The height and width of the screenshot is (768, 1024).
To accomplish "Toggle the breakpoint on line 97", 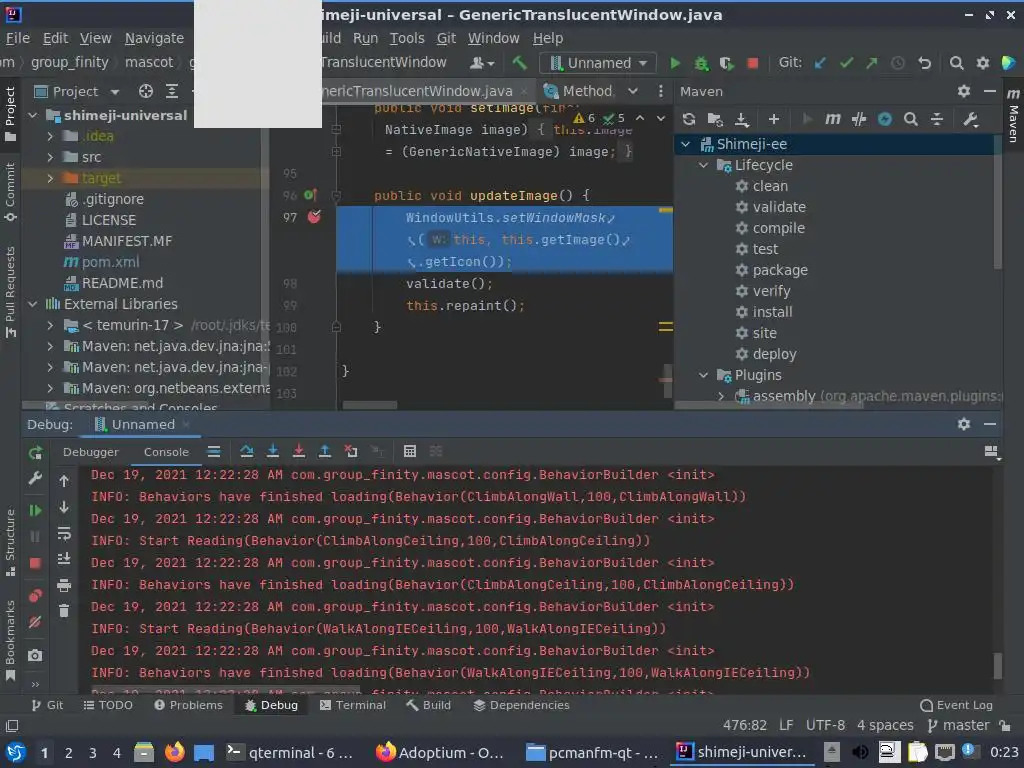I will (x=314, y=217).
